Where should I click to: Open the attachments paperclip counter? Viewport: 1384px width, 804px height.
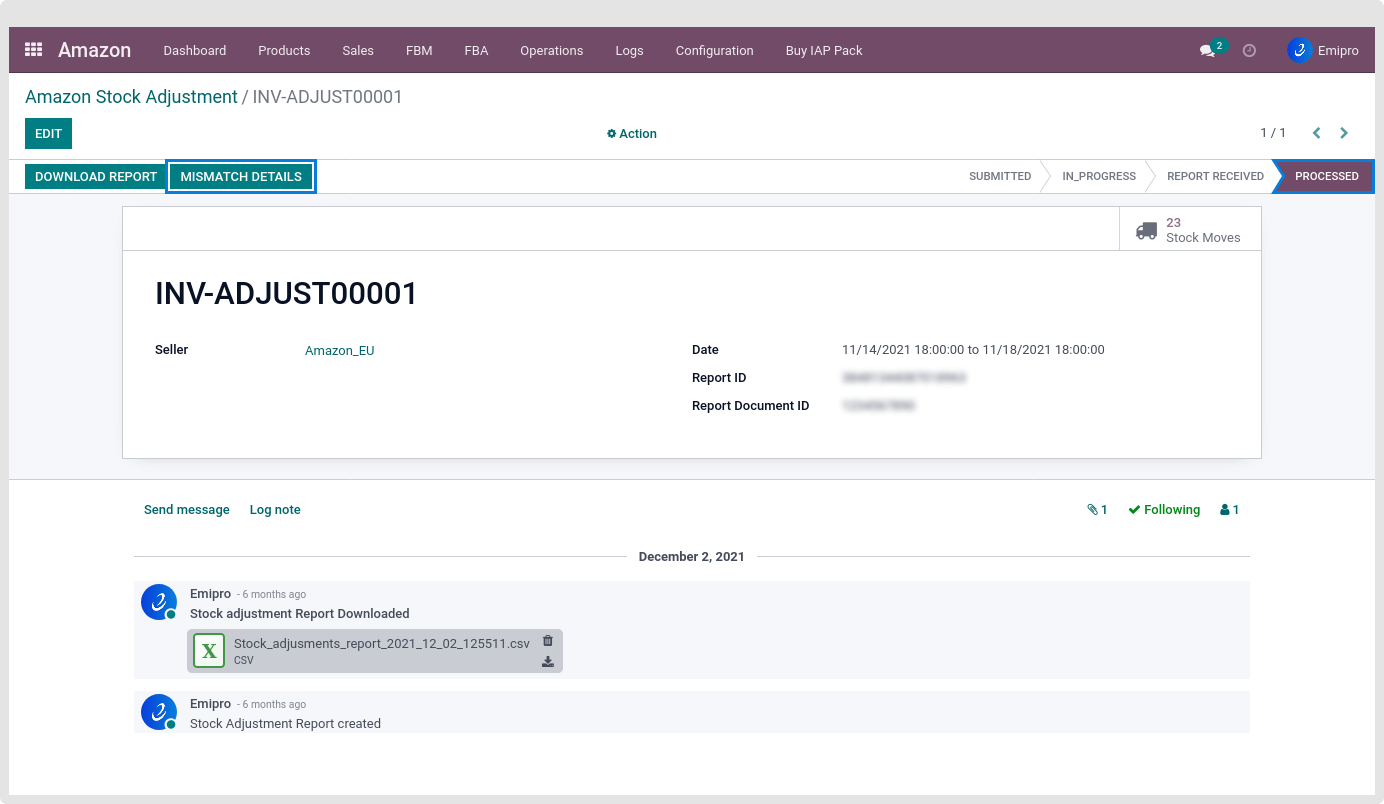pos(1097,510)
